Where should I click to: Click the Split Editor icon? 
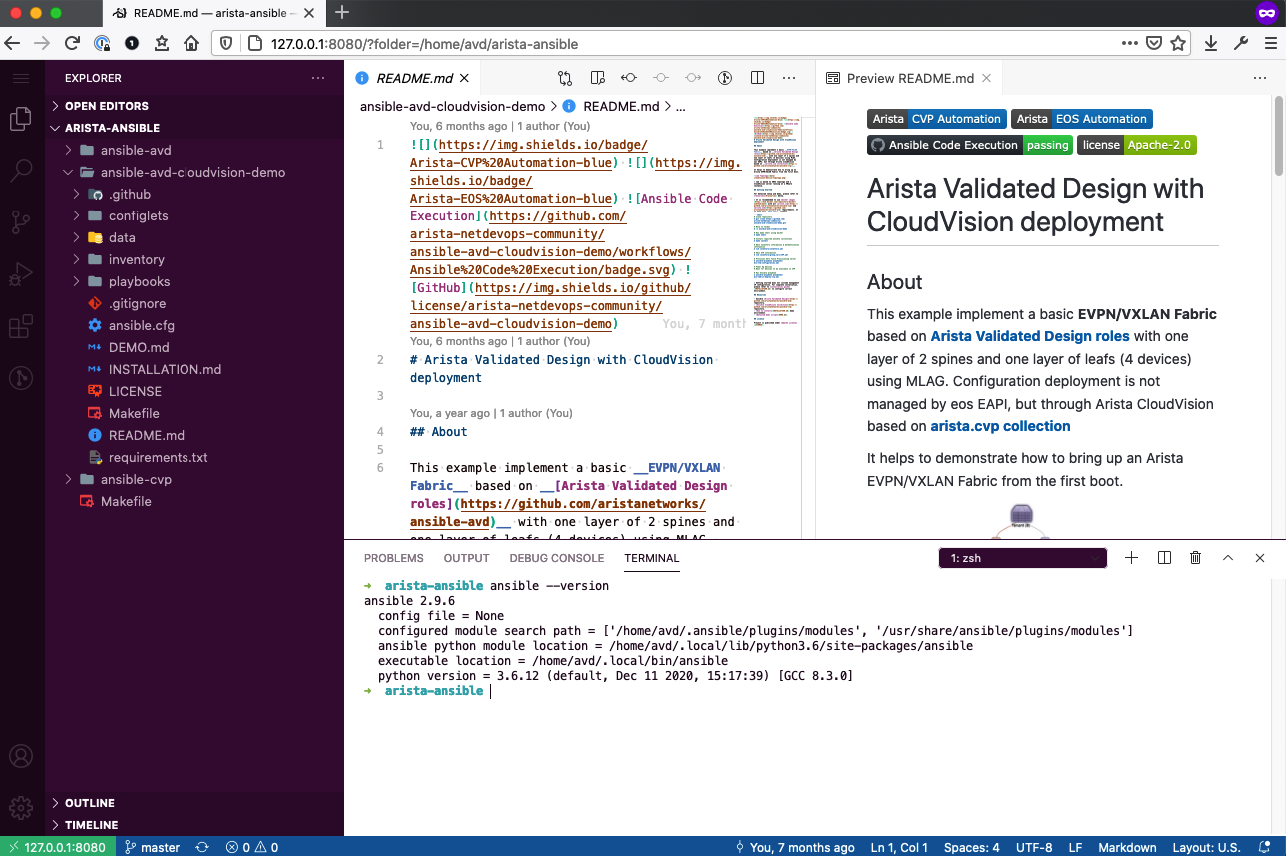[x=757, y=77]
